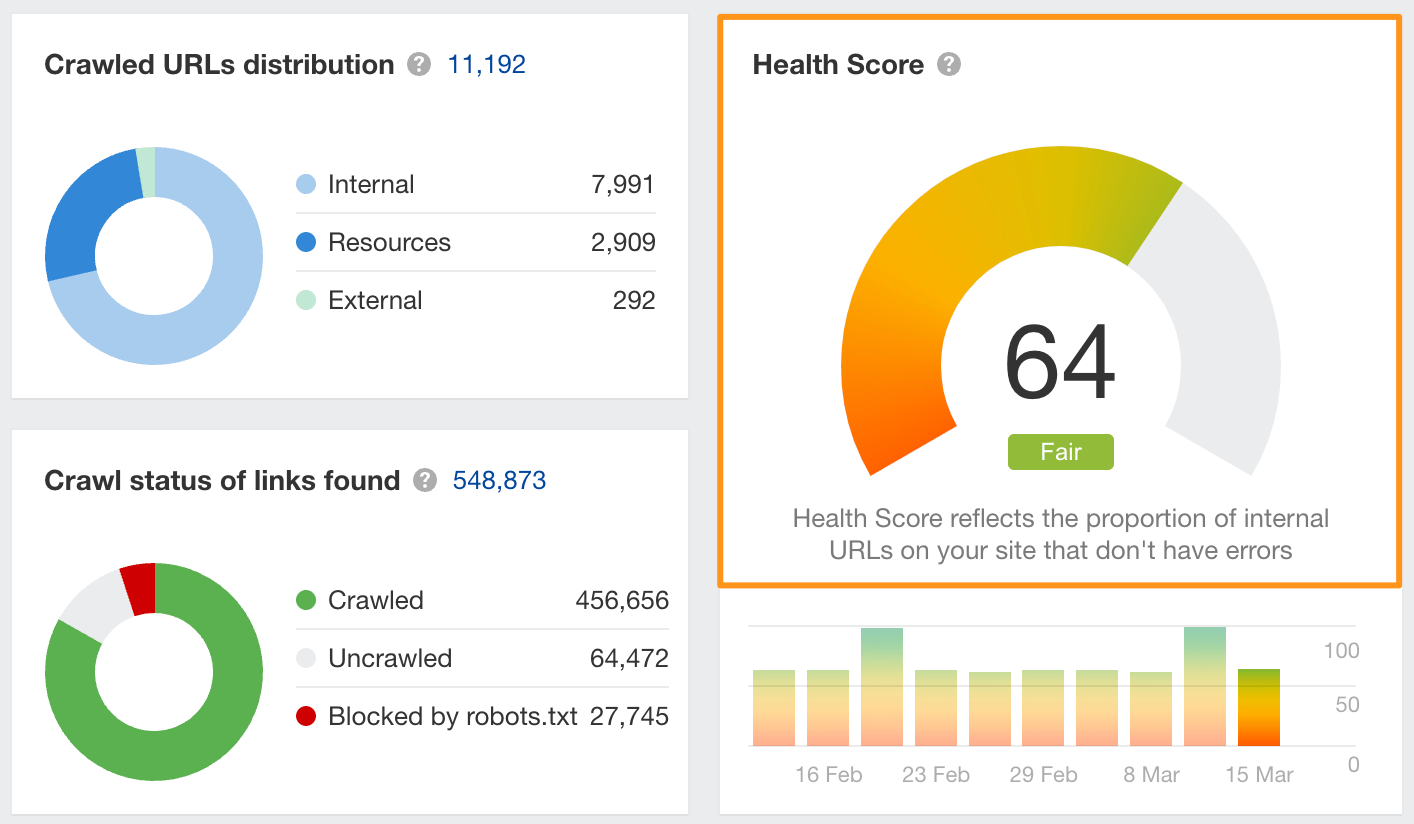Select the Uncrawled legend row
The height and width of the screenshot is (824, 1414).
(x=482, y=659)
